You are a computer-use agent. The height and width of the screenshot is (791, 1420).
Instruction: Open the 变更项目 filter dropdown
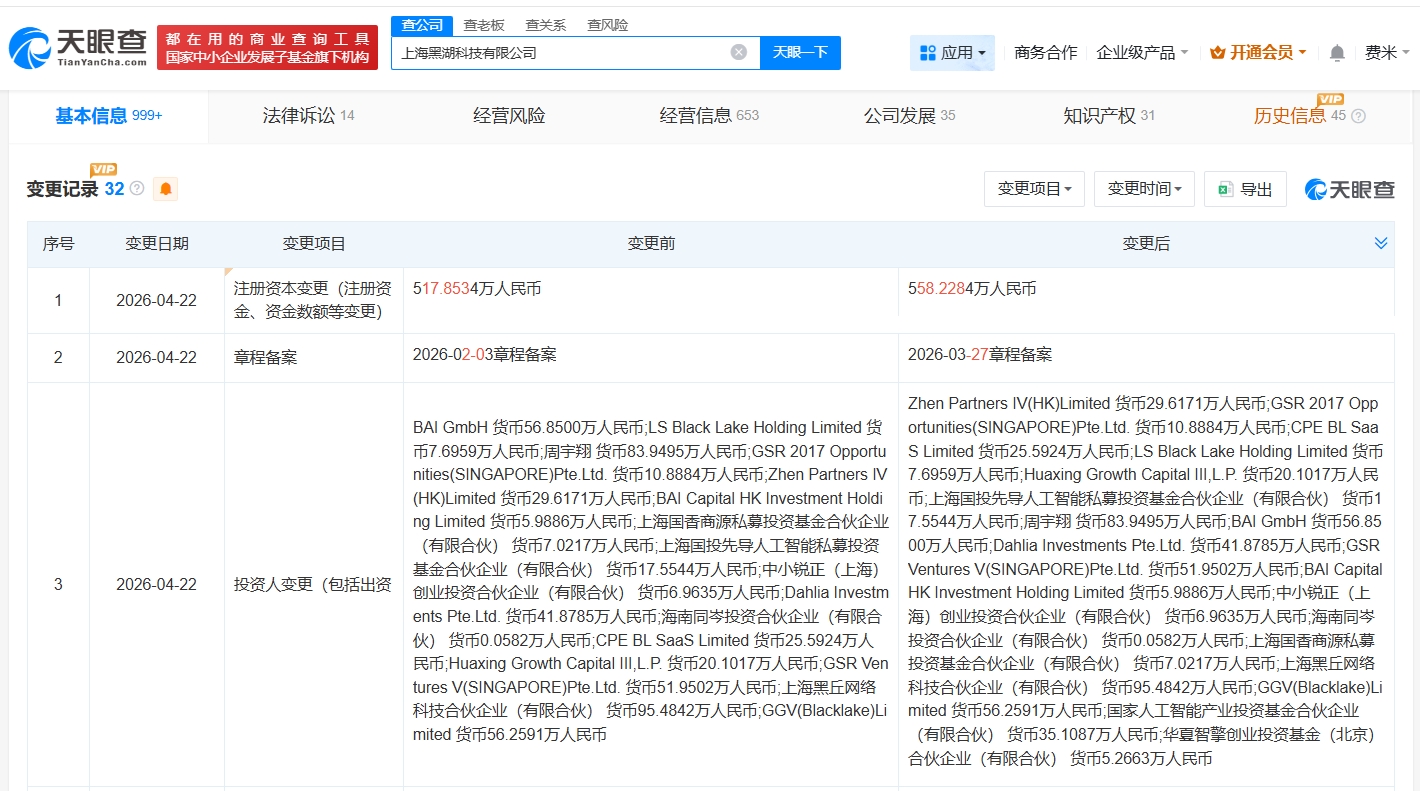pyautogui.click(x=1034, y=188)
